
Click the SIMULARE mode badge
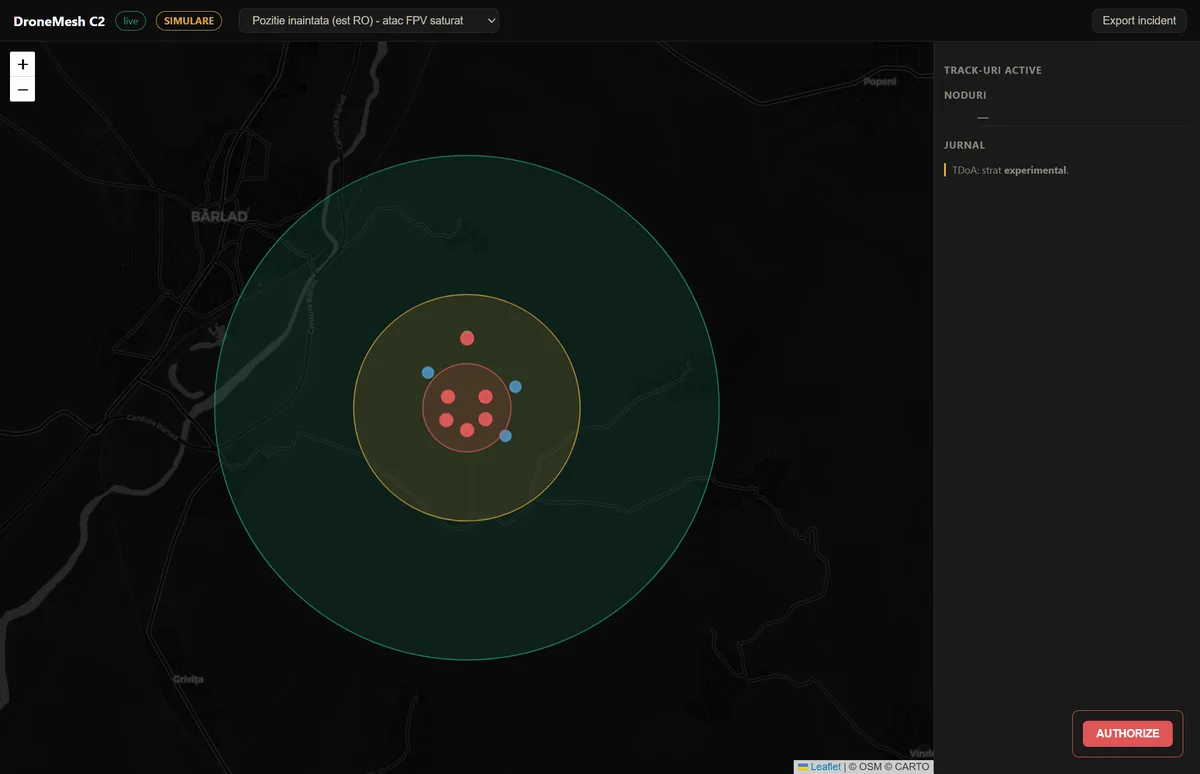189,21
